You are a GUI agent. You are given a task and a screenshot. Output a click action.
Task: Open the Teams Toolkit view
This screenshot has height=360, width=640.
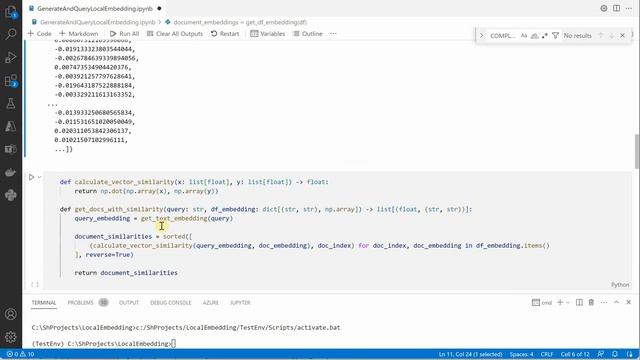[11, 149]
